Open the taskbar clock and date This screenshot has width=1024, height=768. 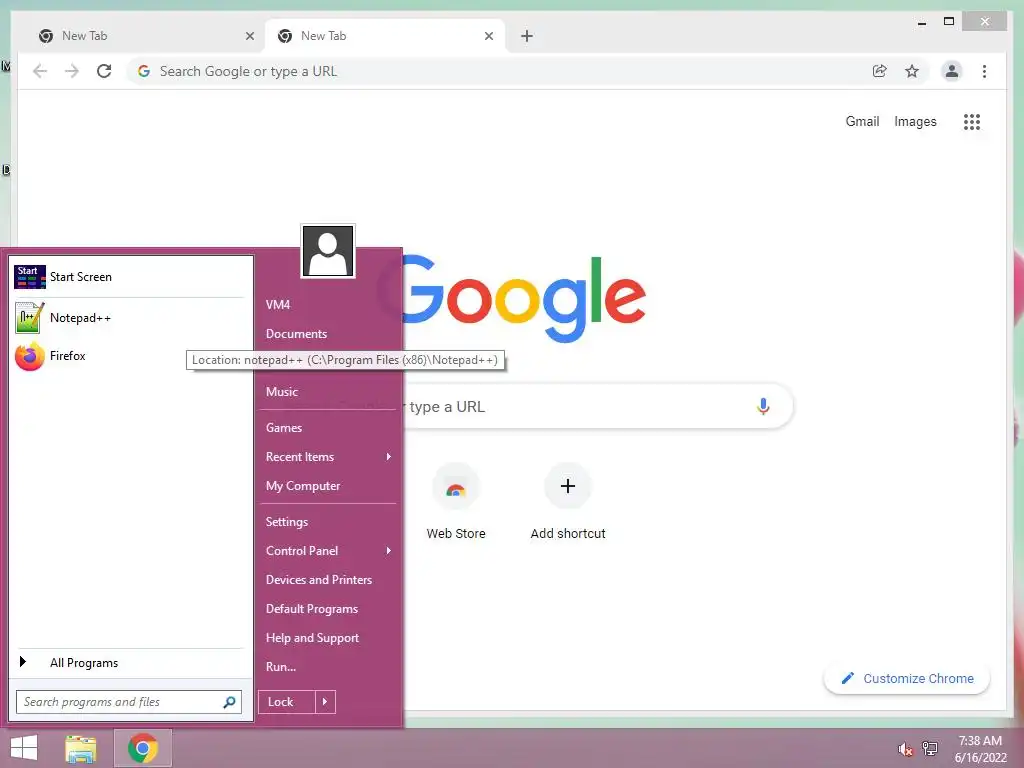click(x=980, y=749)
